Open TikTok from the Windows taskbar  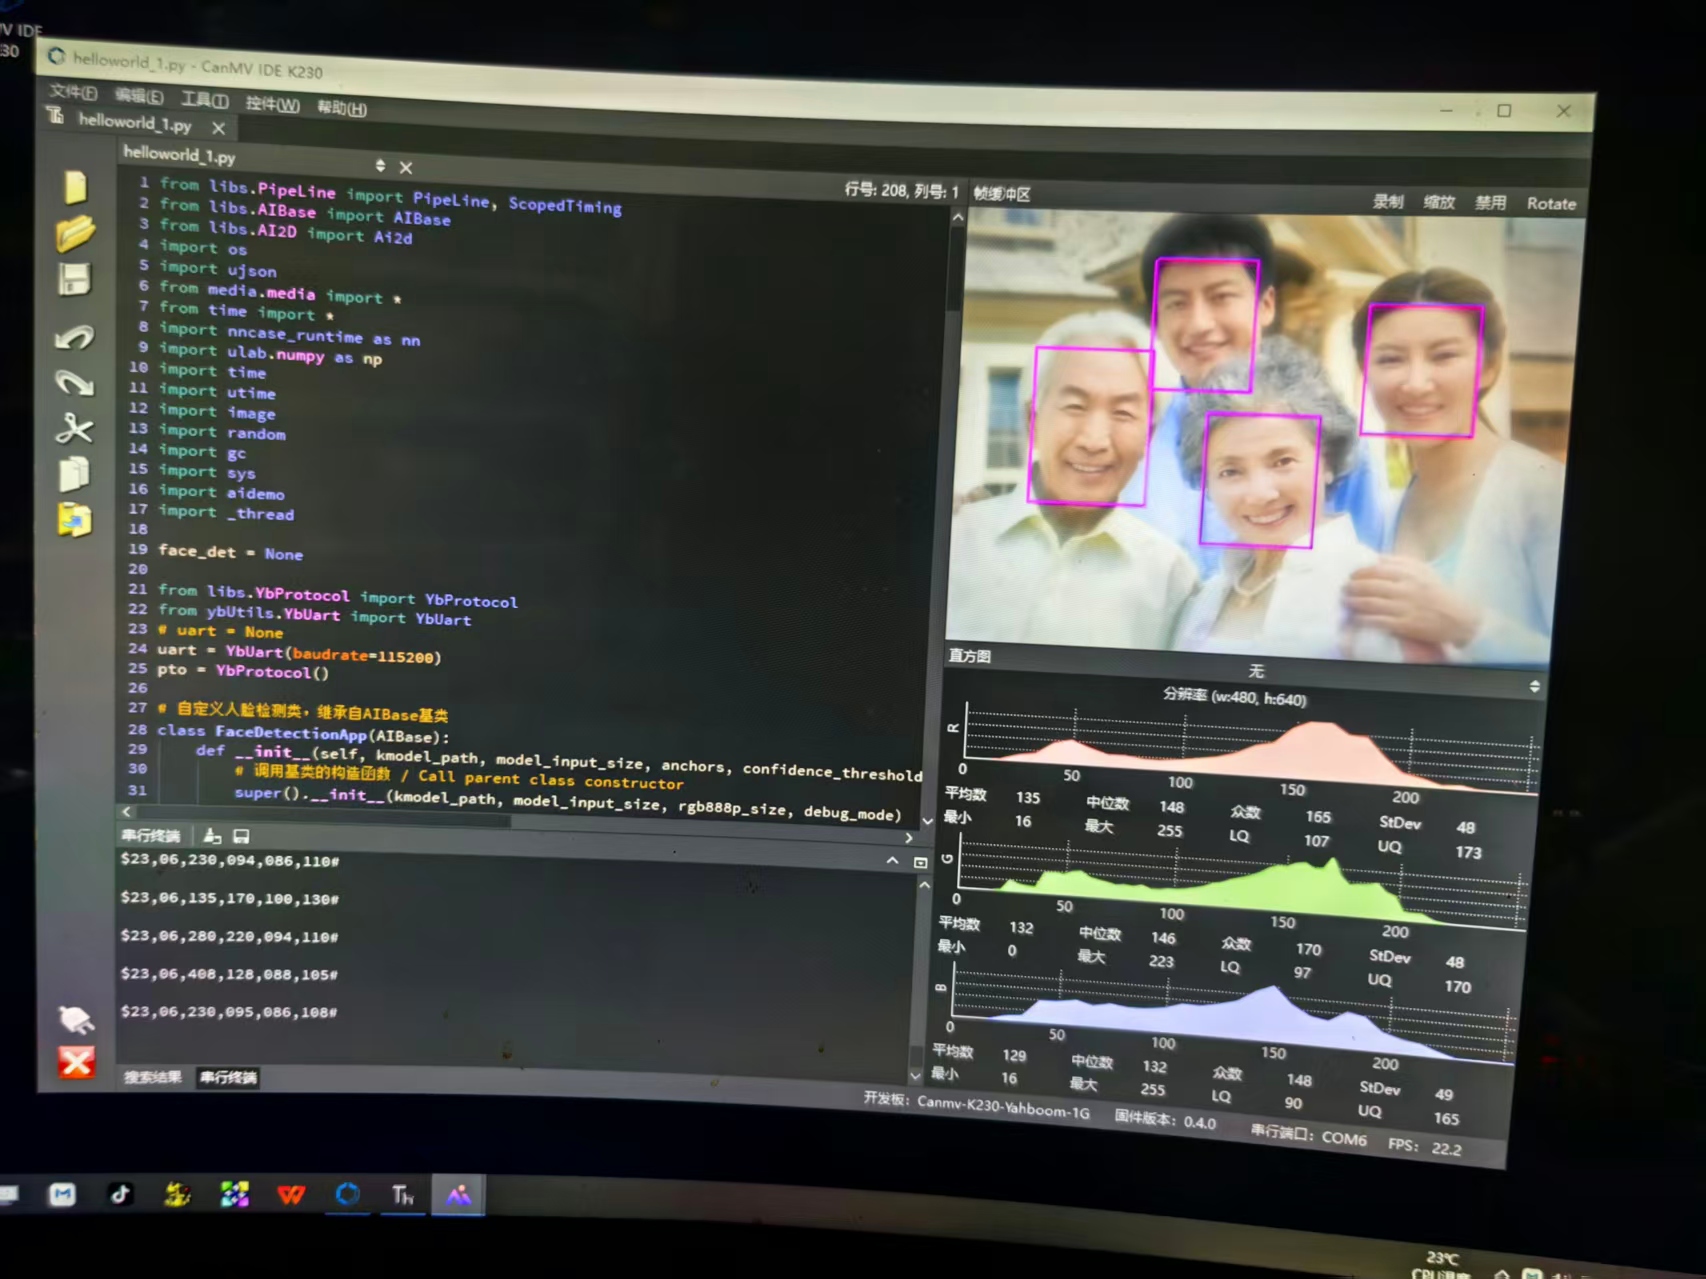(x=120, y=1194)
